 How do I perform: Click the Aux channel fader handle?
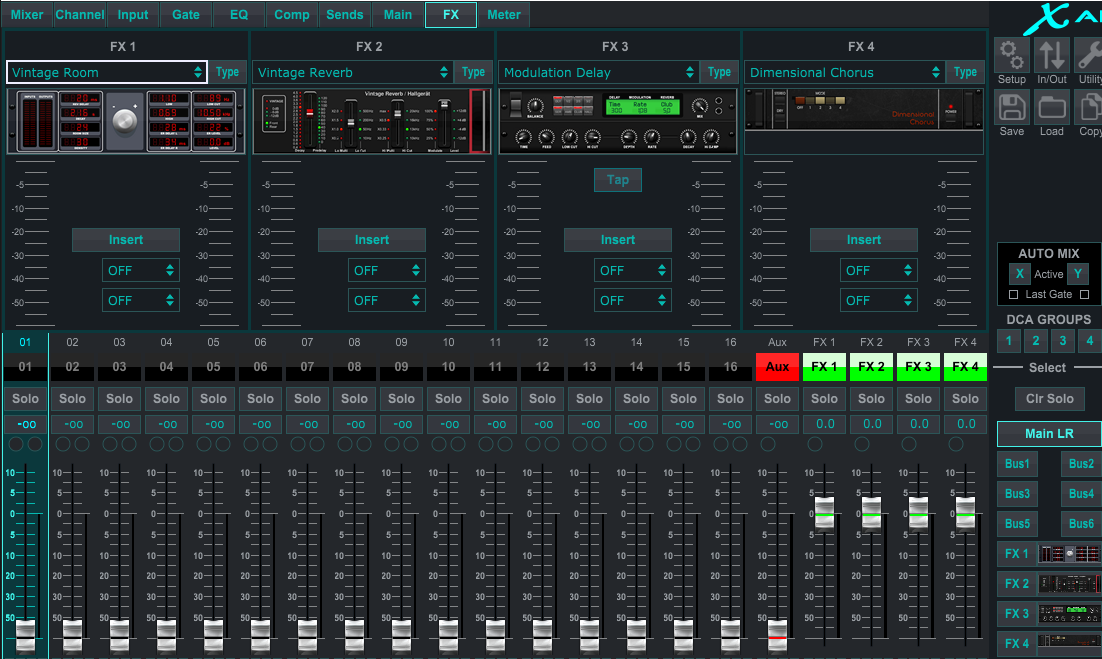pyautogui.click(x=777, y=634)
